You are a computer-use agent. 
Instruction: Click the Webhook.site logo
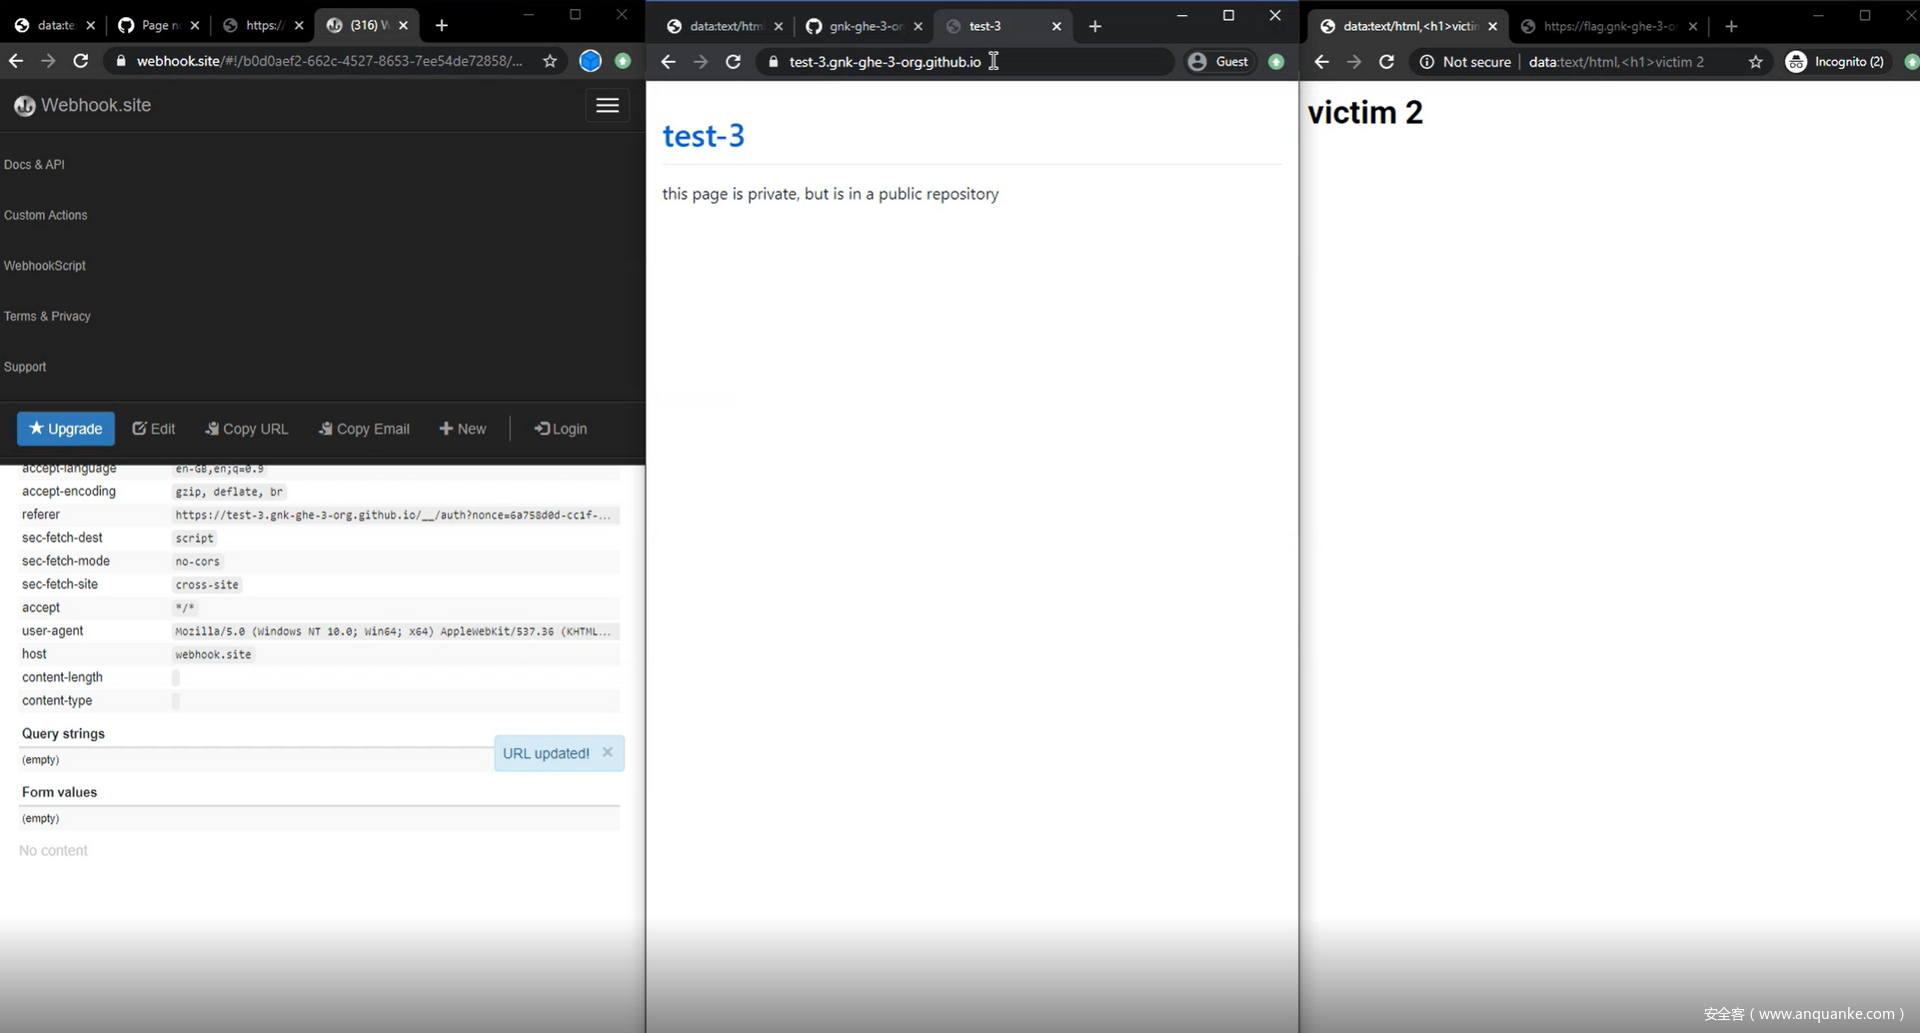(83, 105)
